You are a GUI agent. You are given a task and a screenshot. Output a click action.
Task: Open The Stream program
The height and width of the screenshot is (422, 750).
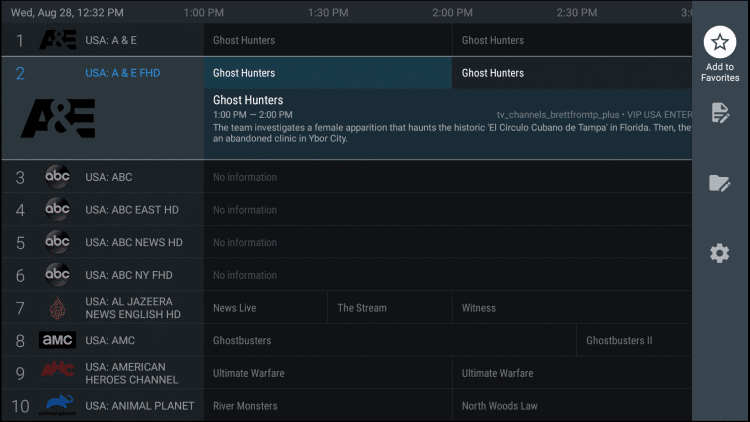(x=390, y=308)
